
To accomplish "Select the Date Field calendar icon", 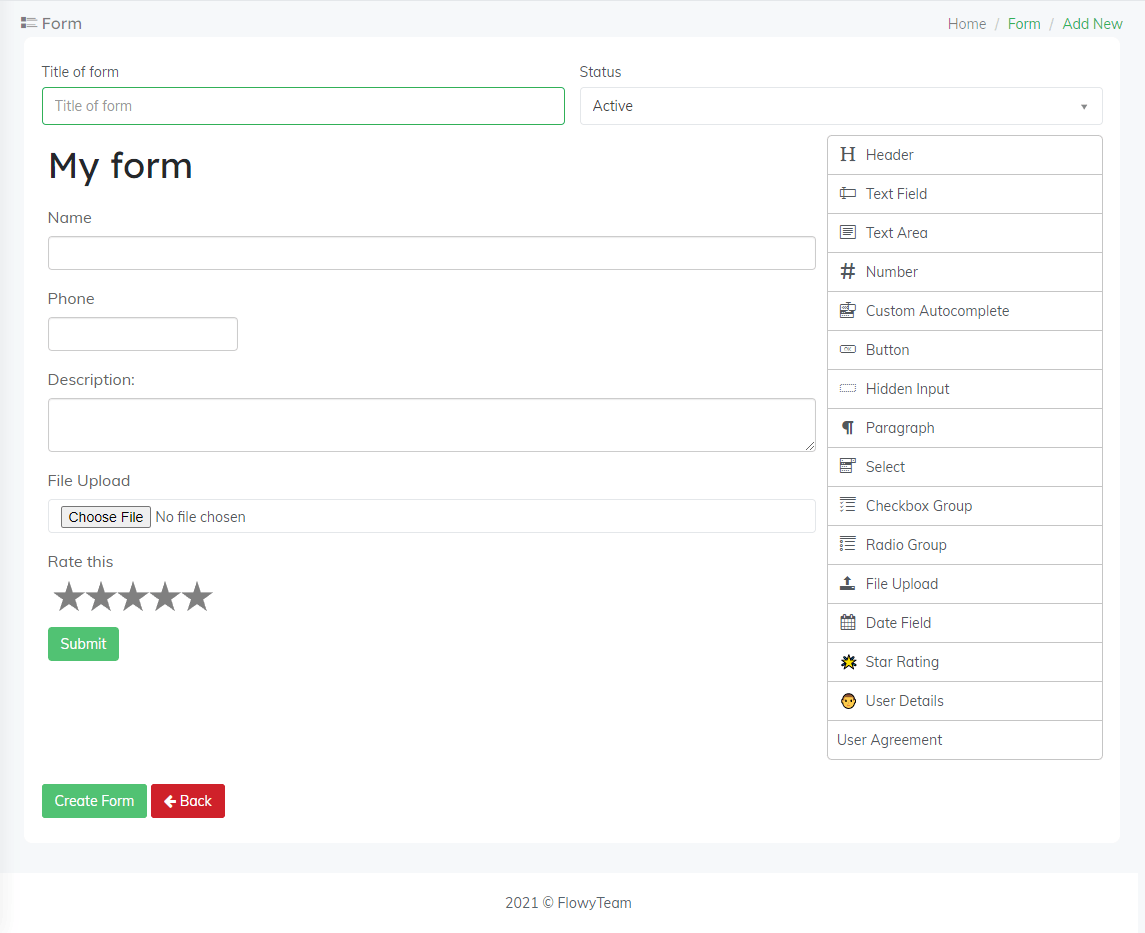I will pos(848,623).
